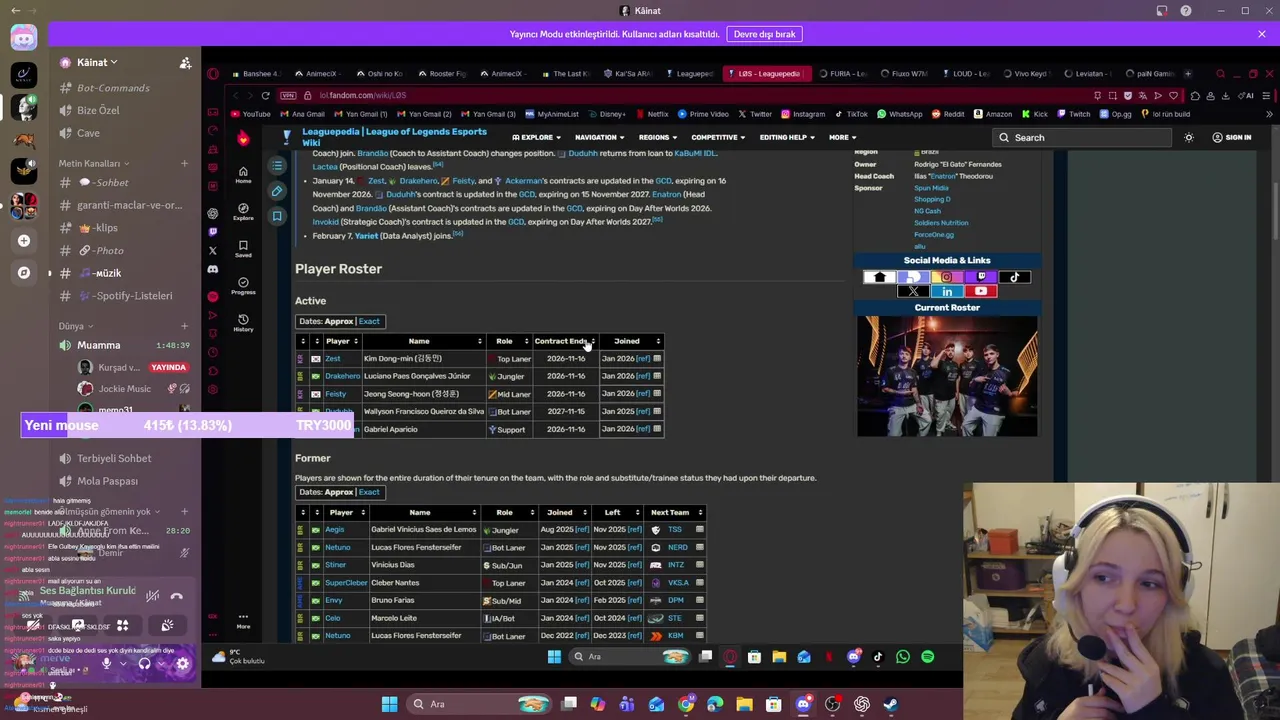Viewport: 1280px width, 720px height.
Task: Reload the lol.fandom.com page
Action: [x=265, y=95]
